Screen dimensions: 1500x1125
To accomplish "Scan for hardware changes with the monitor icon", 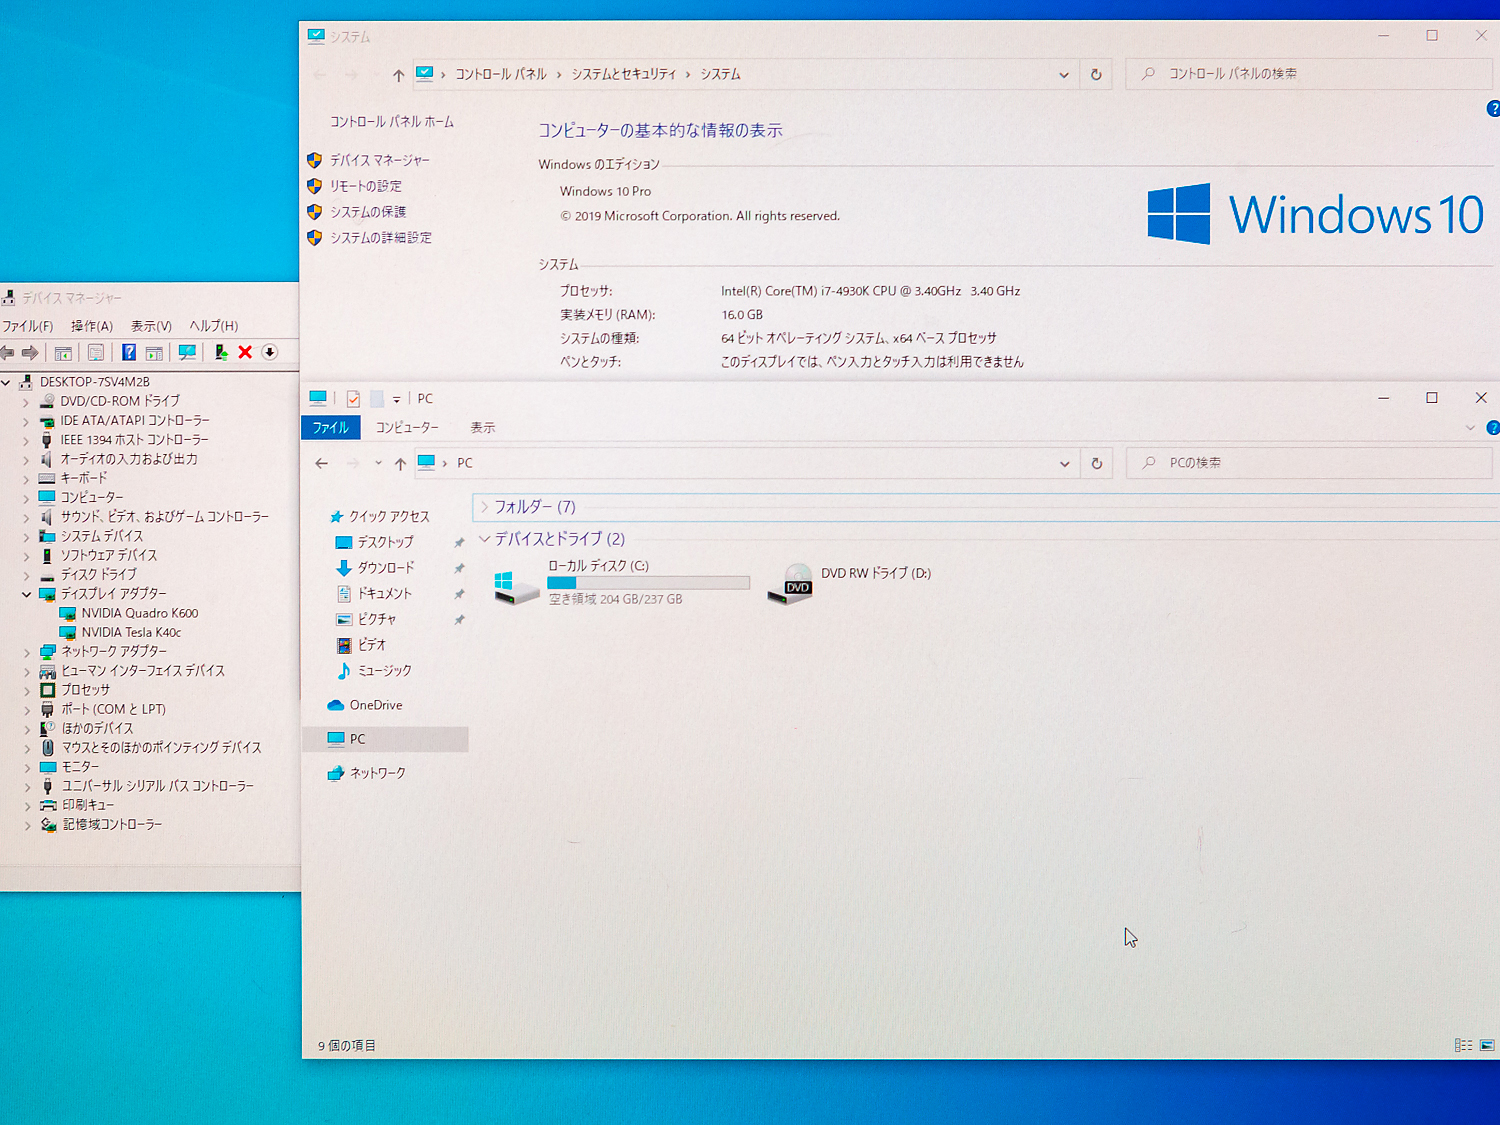I will (187, 352).
